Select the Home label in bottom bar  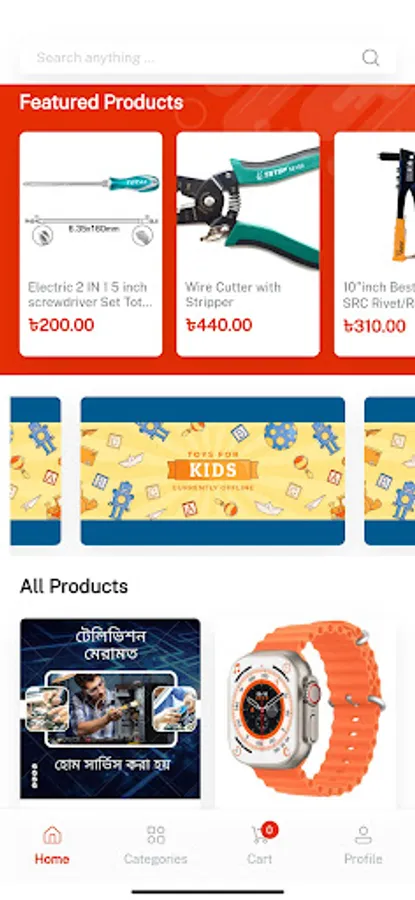(x=52, y=859)
